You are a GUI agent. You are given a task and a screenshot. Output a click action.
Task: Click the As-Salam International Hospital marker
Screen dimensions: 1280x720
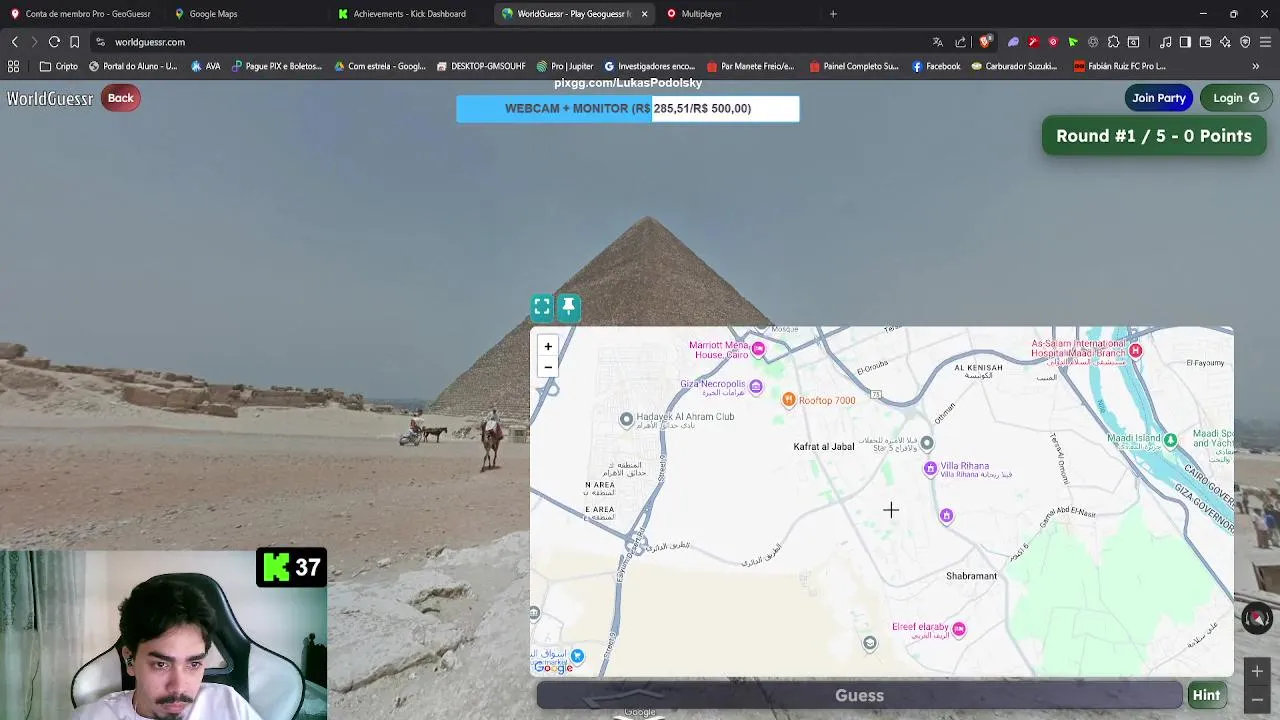1135,351
